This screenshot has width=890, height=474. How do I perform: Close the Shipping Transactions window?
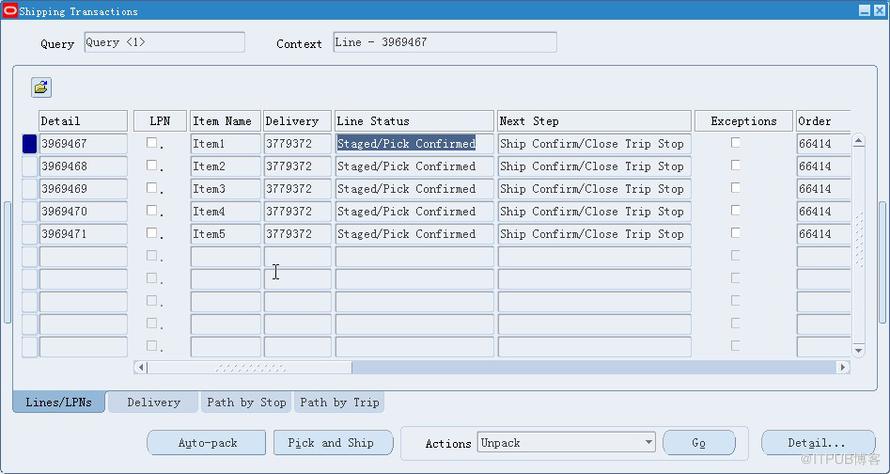pos(879,10)
